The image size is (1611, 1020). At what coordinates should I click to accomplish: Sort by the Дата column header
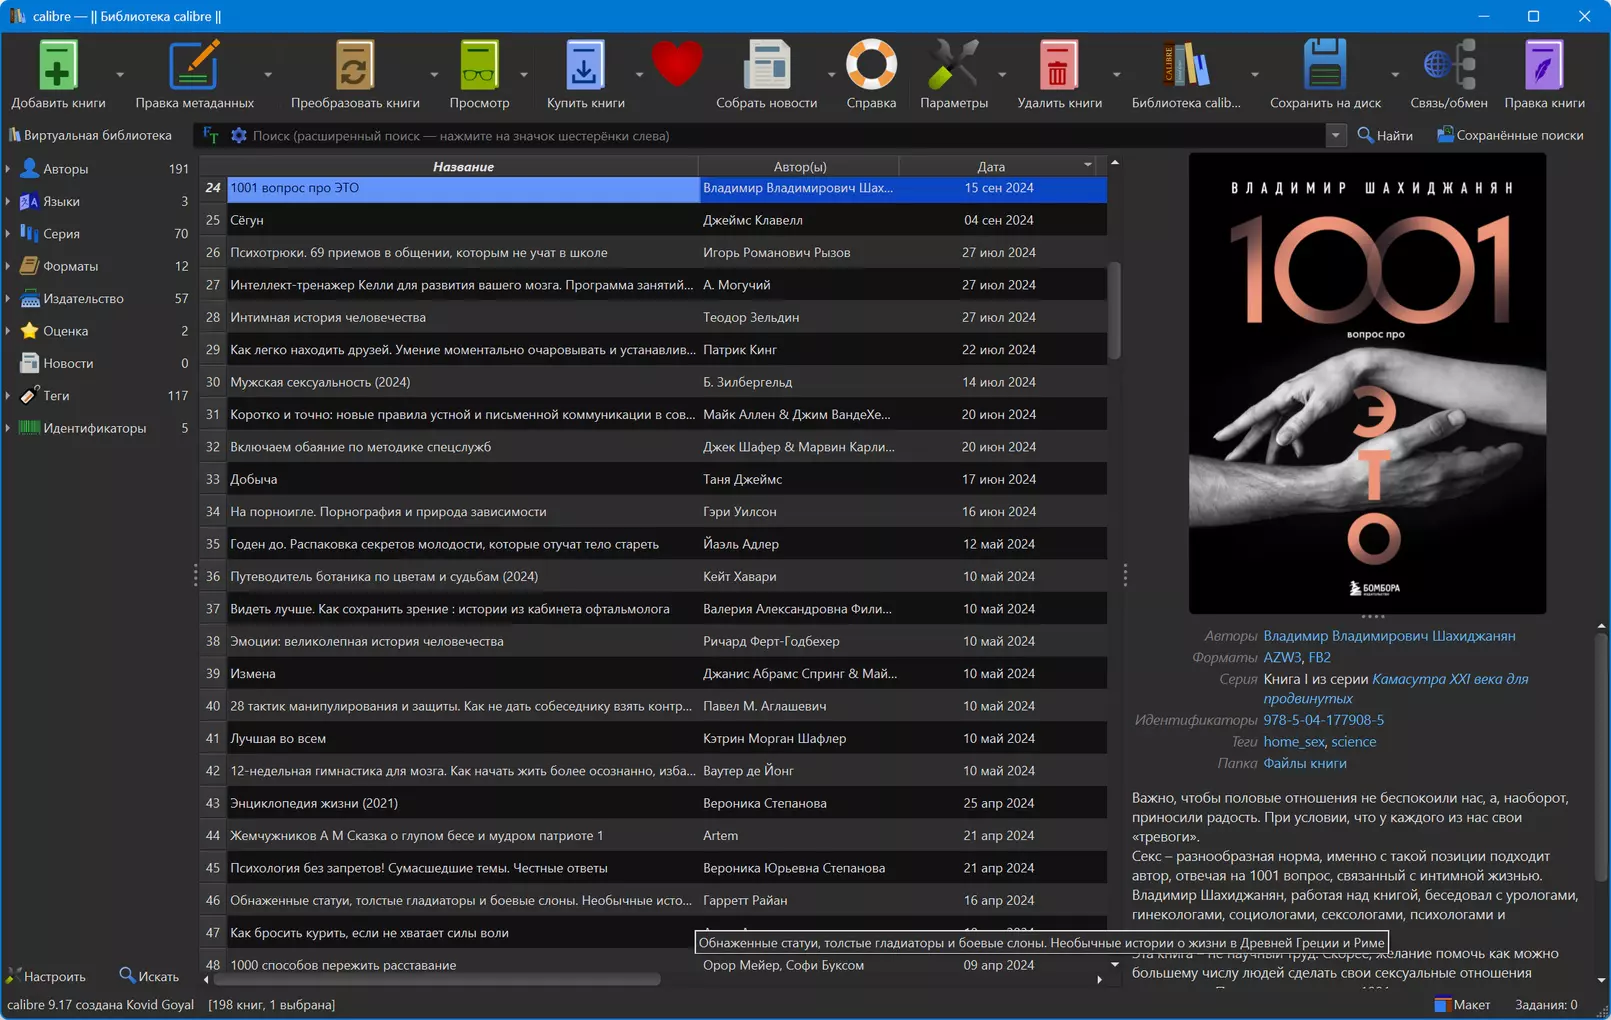991,167
